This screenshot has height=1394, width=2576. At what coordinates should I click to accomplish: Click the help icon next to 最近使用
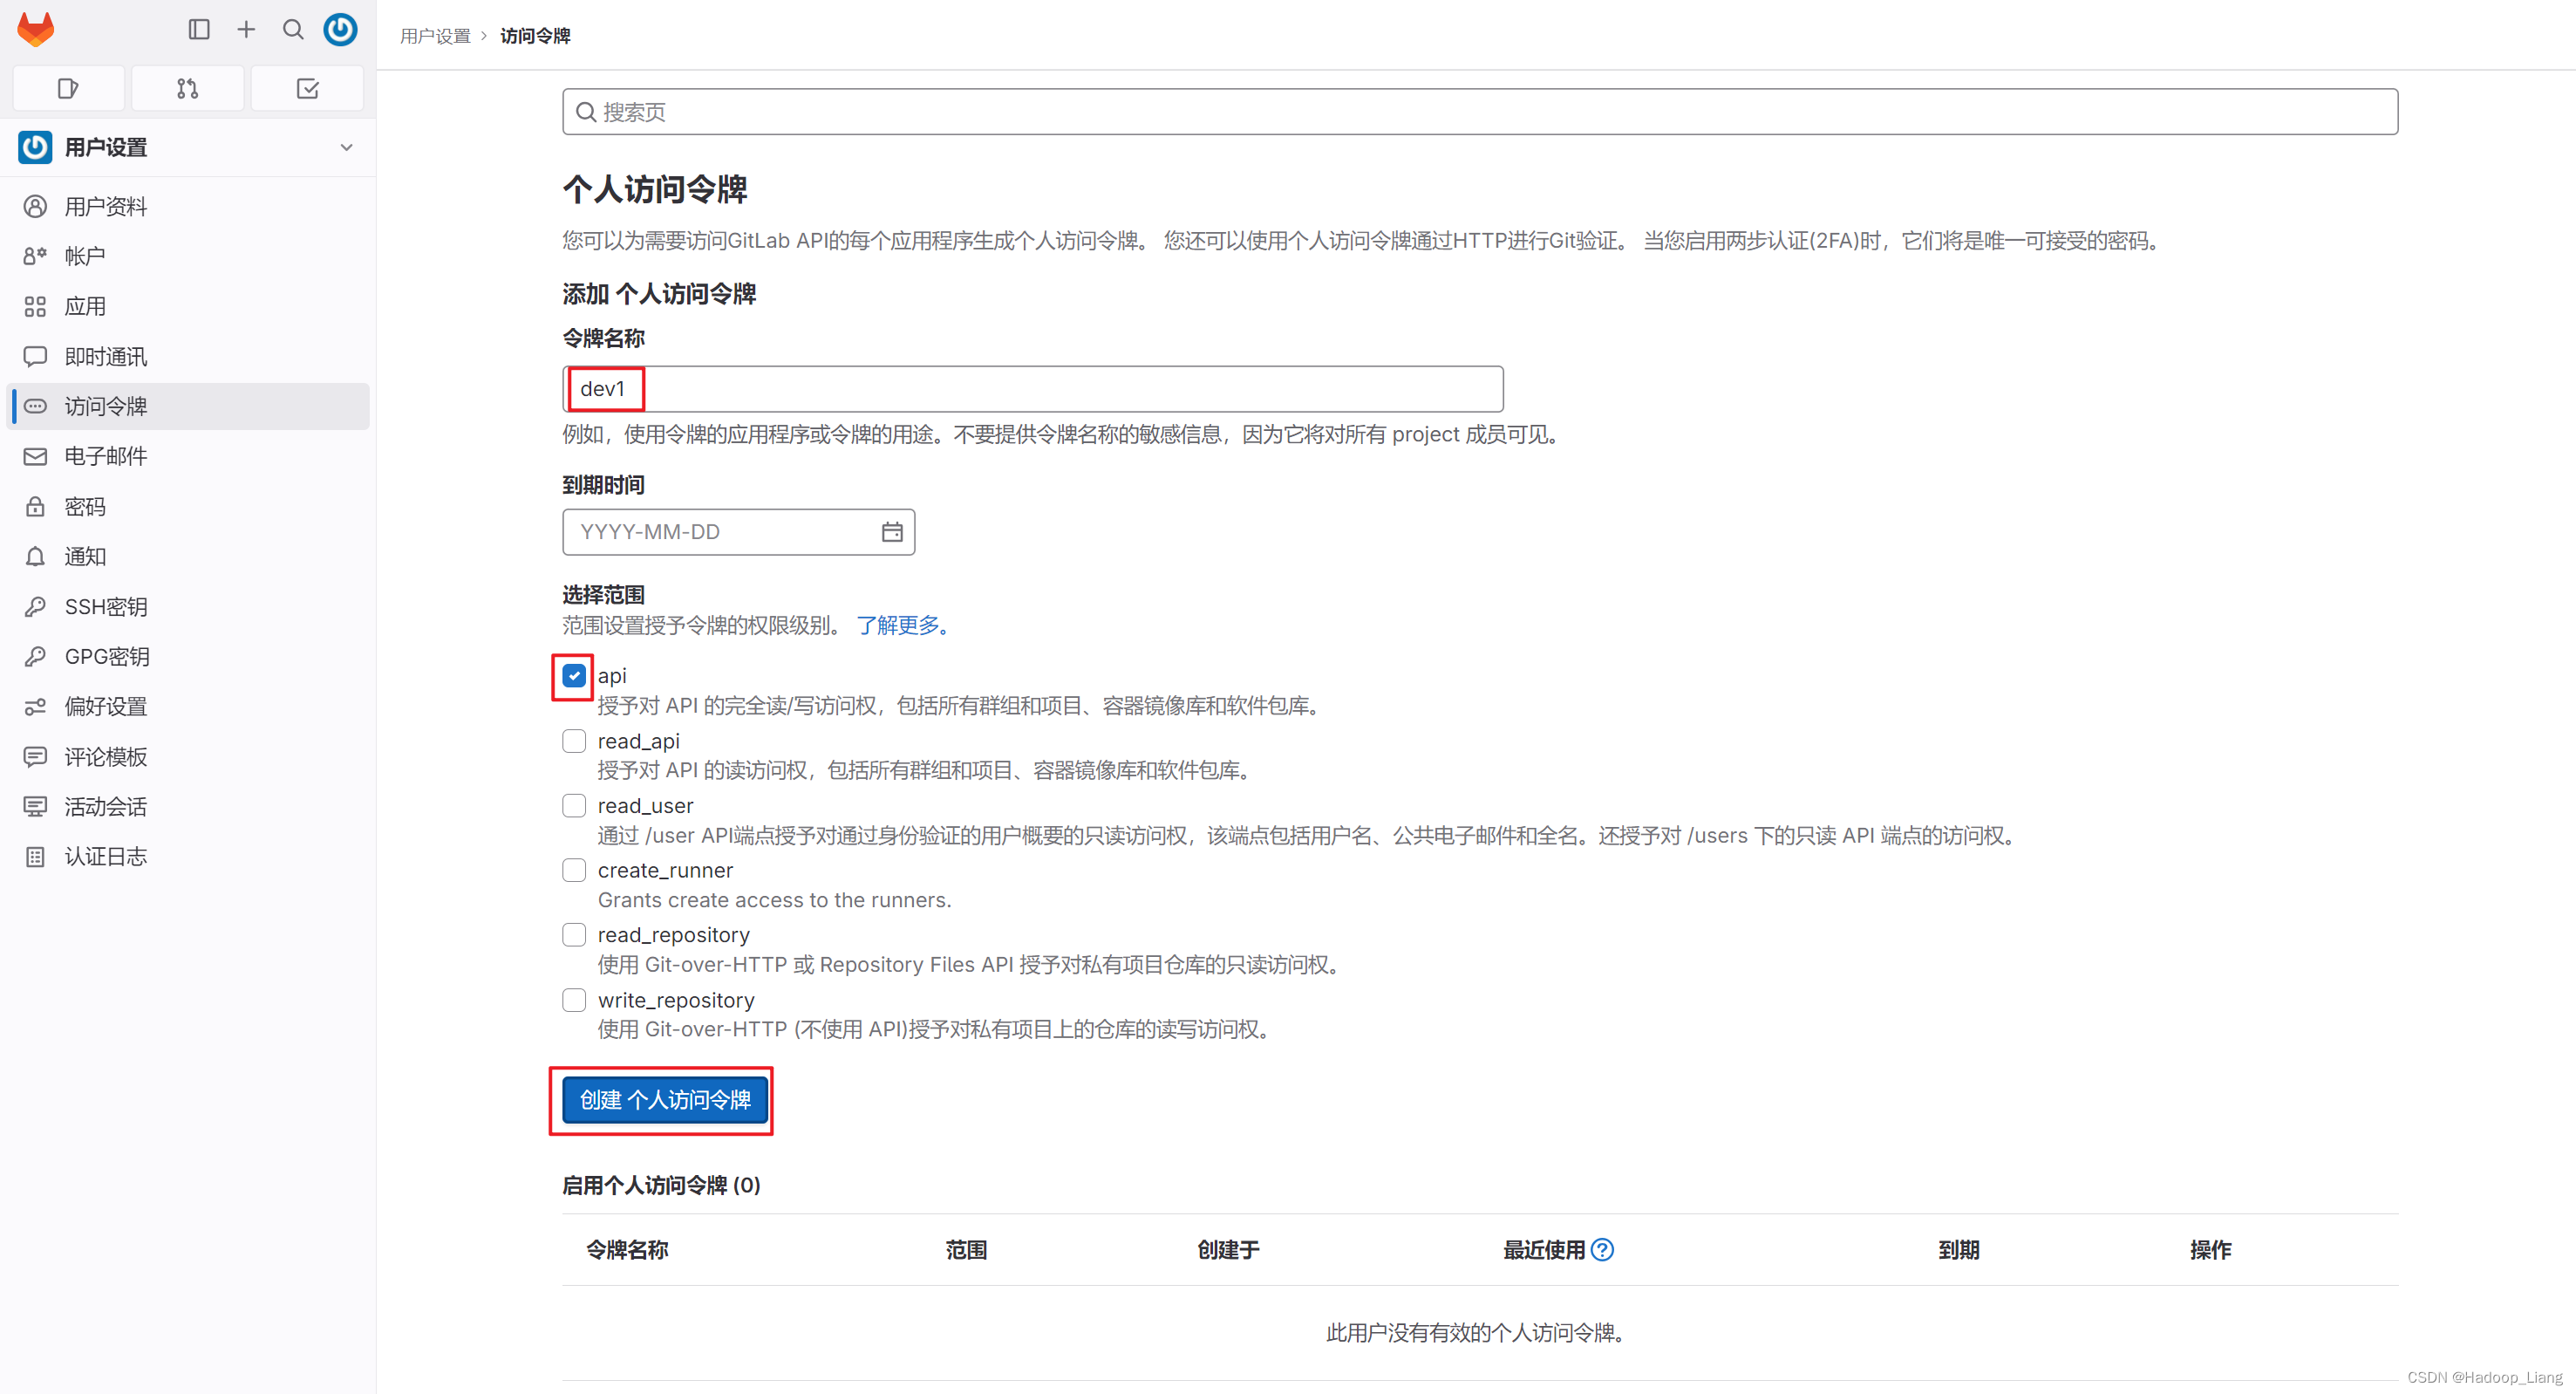pos(1602,1249)
